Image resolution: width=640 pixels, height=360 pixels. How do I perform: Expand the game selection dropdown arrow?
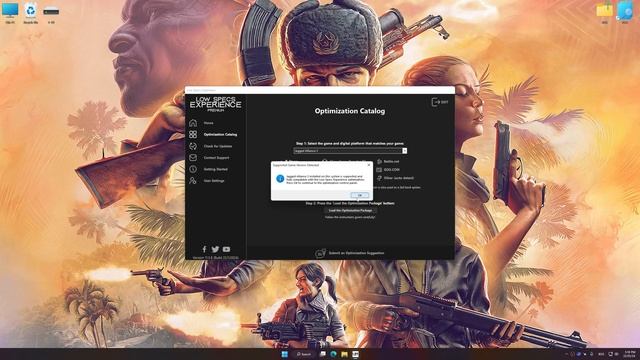point(404,151)
